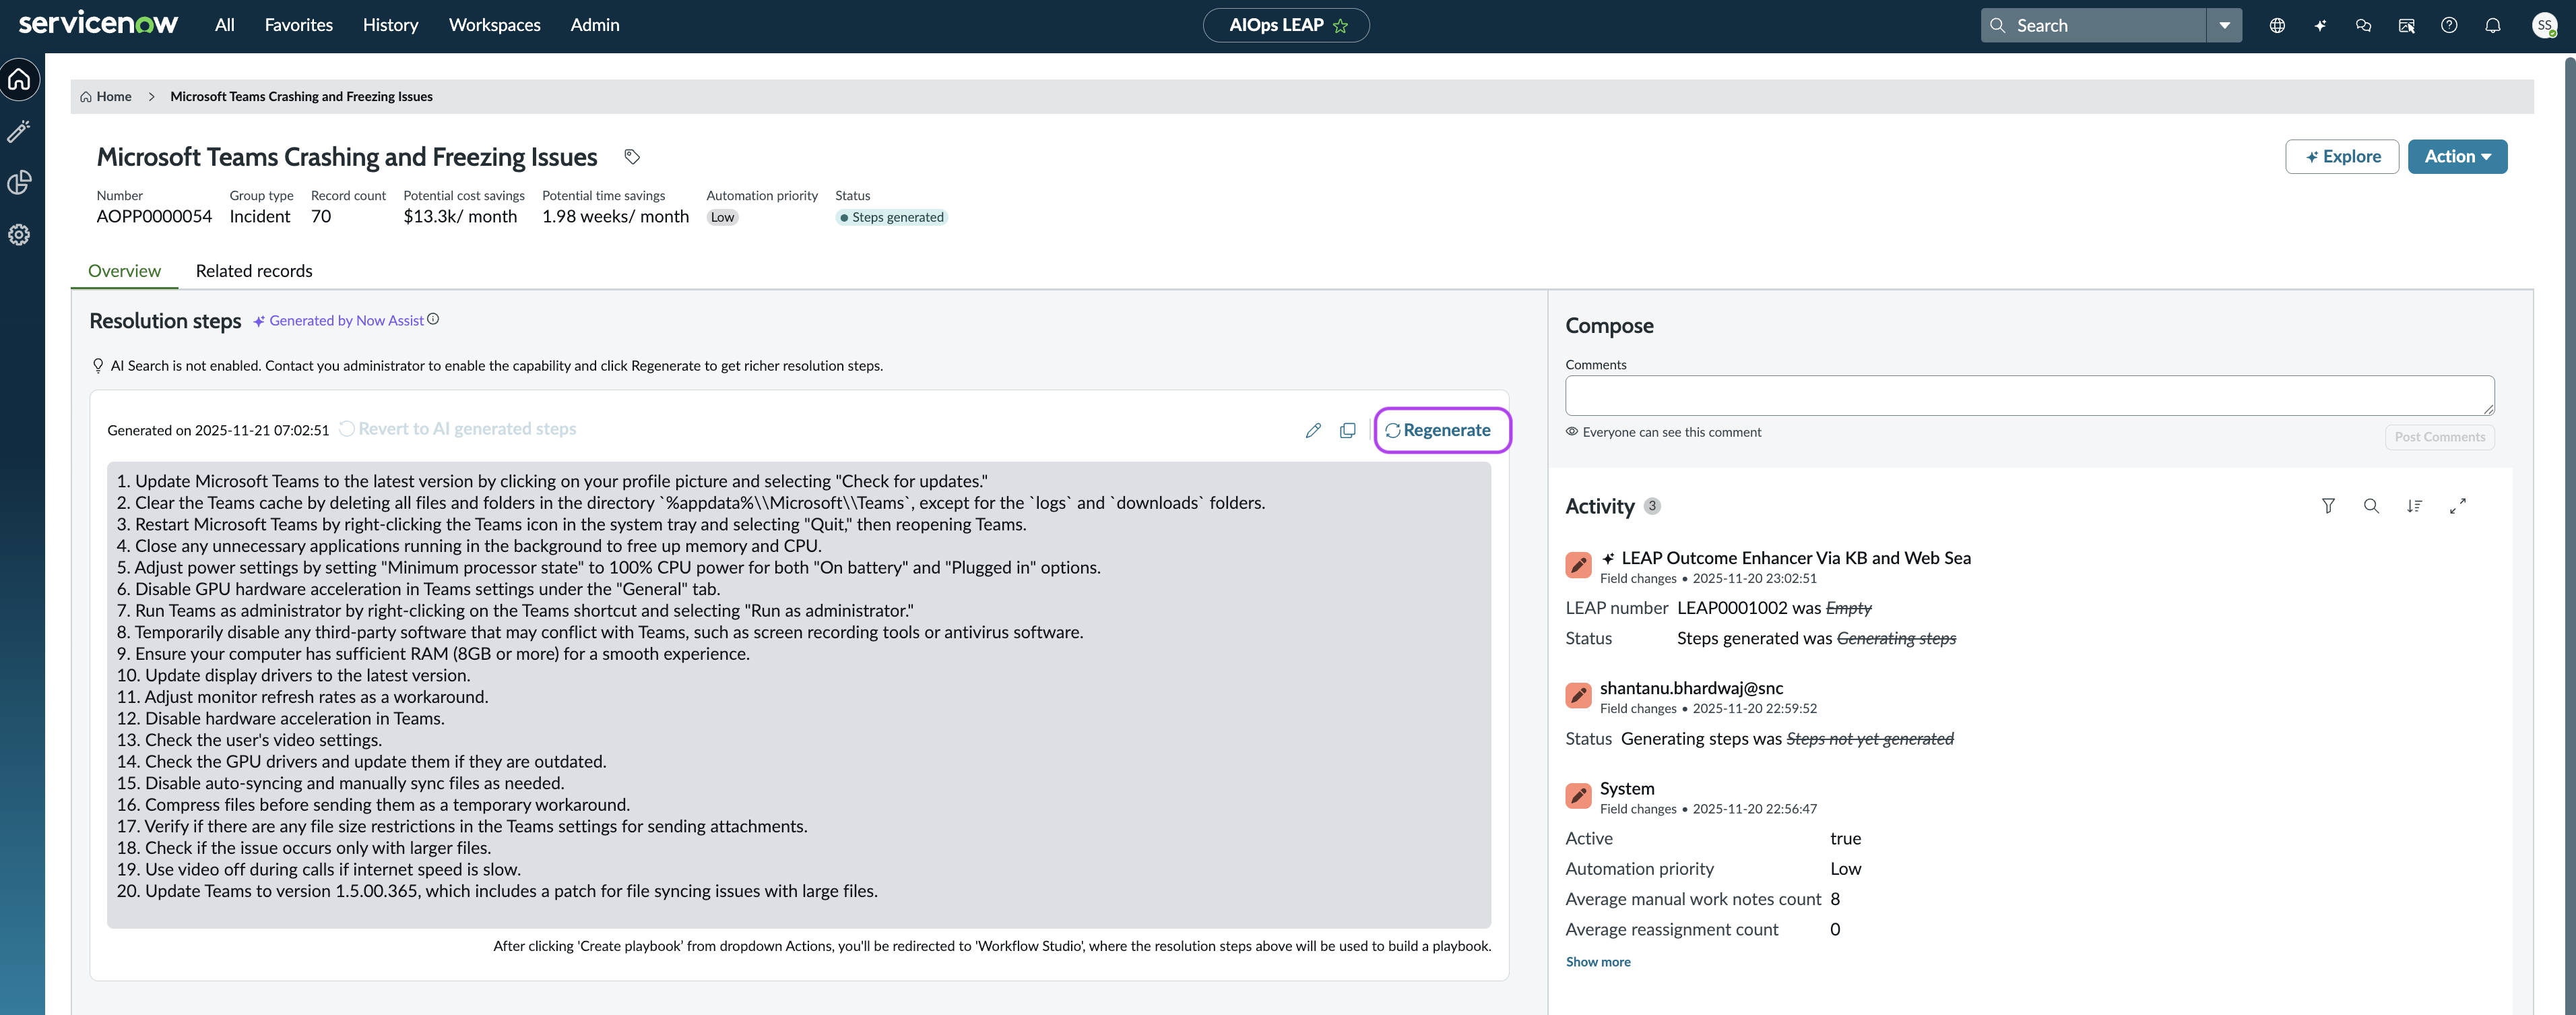Click the pencil icon beside LEAP Outcome Enhancer entry
This screenshot has height=1015, width=2576.
point(1578,565)
